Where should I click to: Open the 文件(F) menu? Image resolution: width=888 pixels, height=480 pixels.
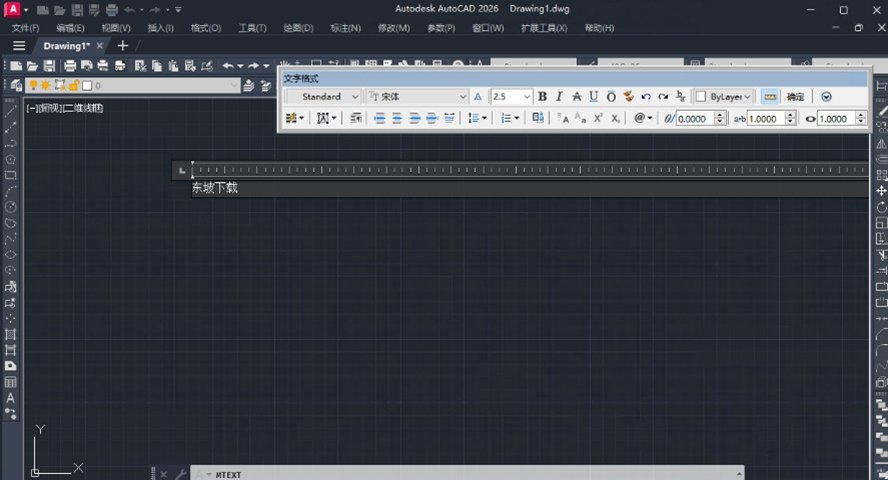pyautogui.click(x=25, y=28)
